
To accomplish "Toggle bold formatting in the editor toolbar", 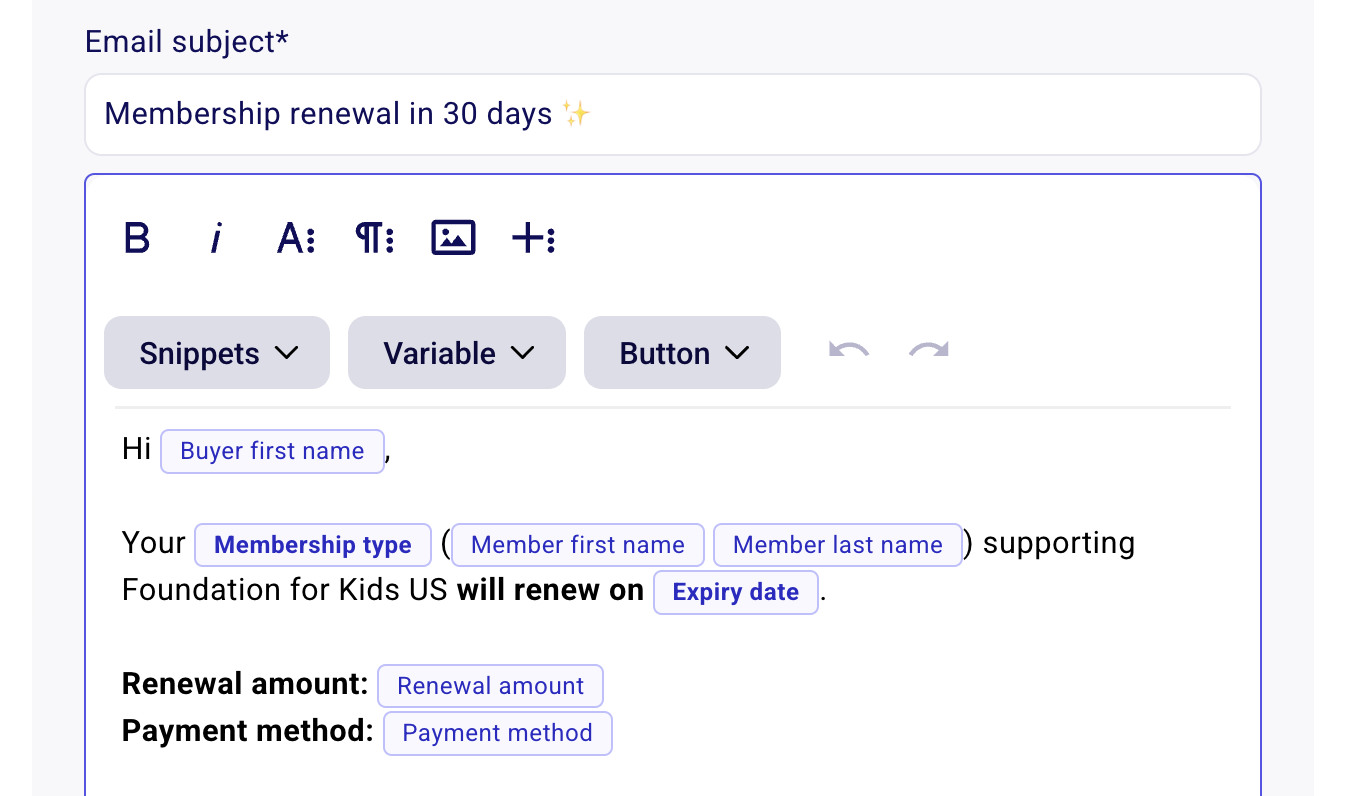I will click(x=137, y=239).
